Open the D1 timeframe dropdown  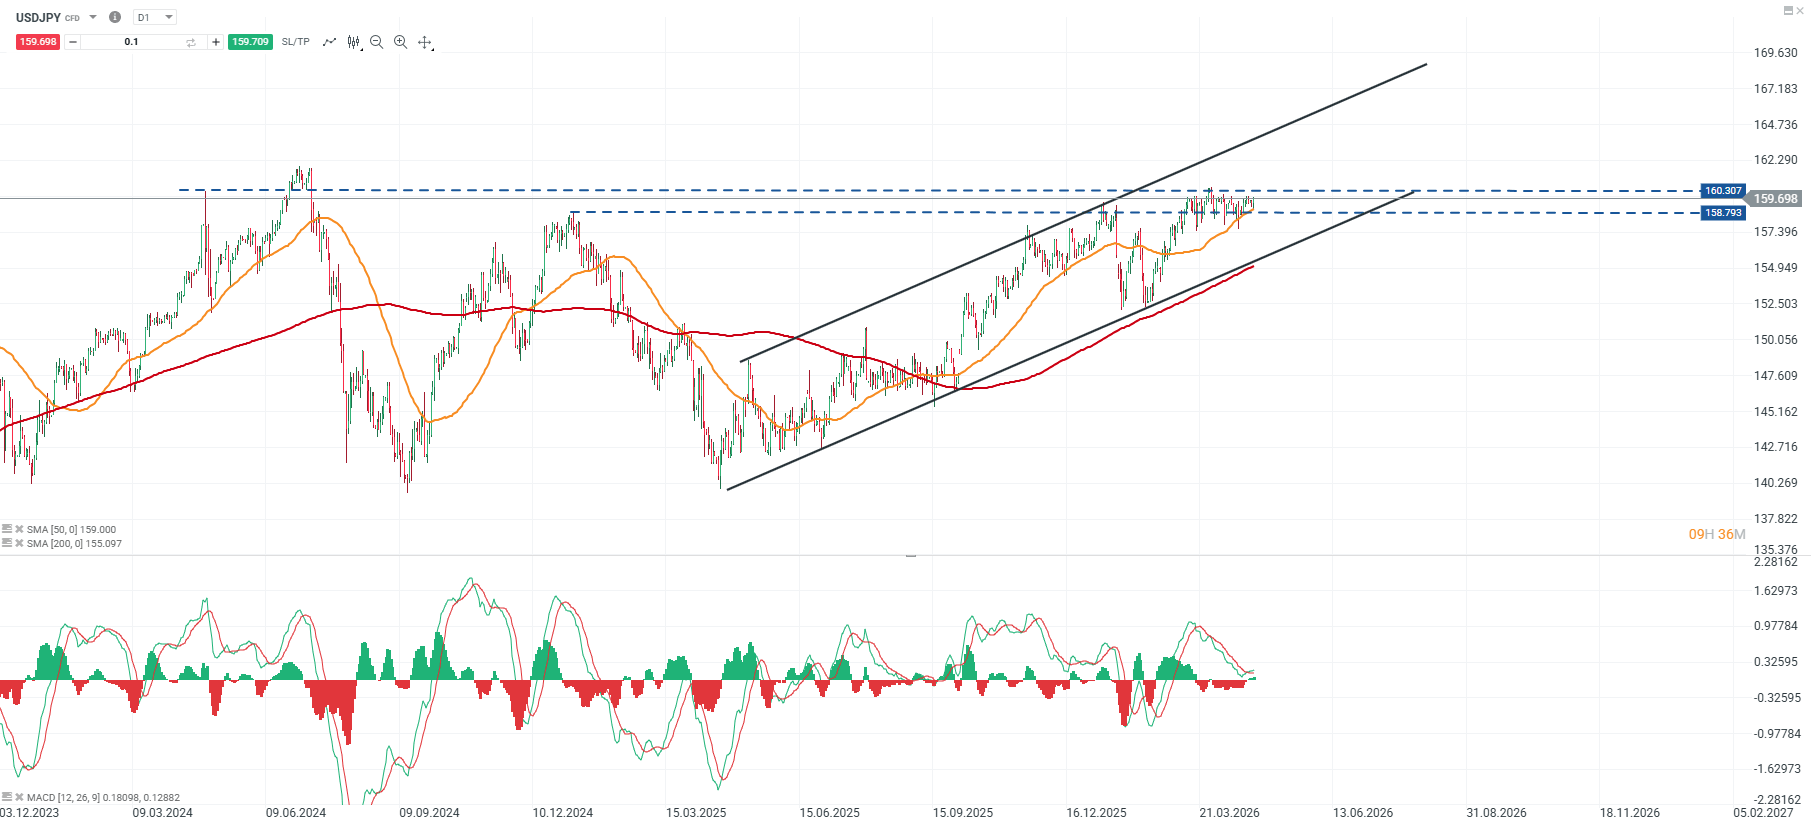[155, 17]
